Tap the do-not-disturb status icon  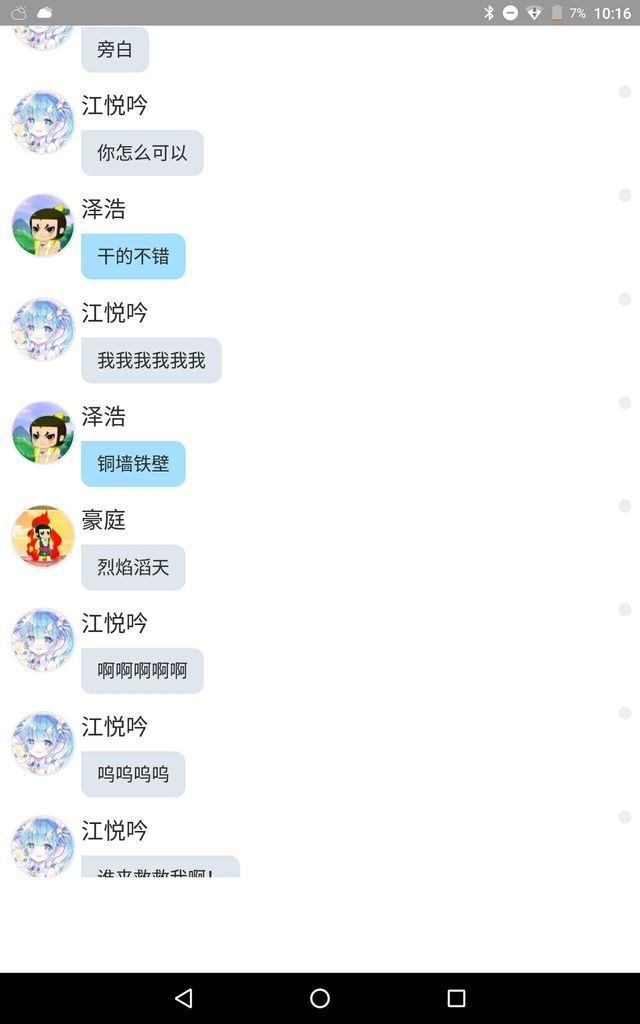[511, 12]
